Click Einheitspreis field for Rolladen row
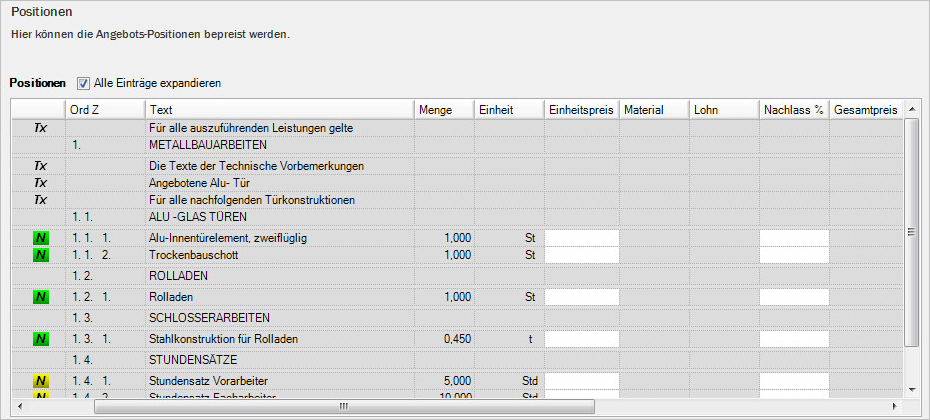Viewport: 930px width, 420px height. pyautogui.click(x=581, y=297)
